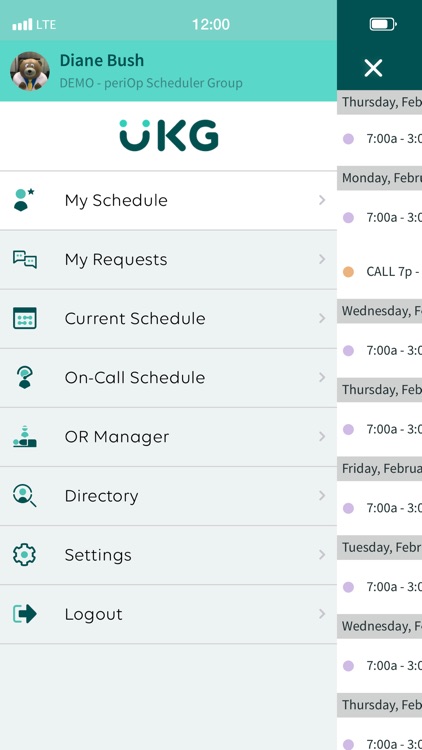
Task: Click the Logout label
Action: coord(93,614)
